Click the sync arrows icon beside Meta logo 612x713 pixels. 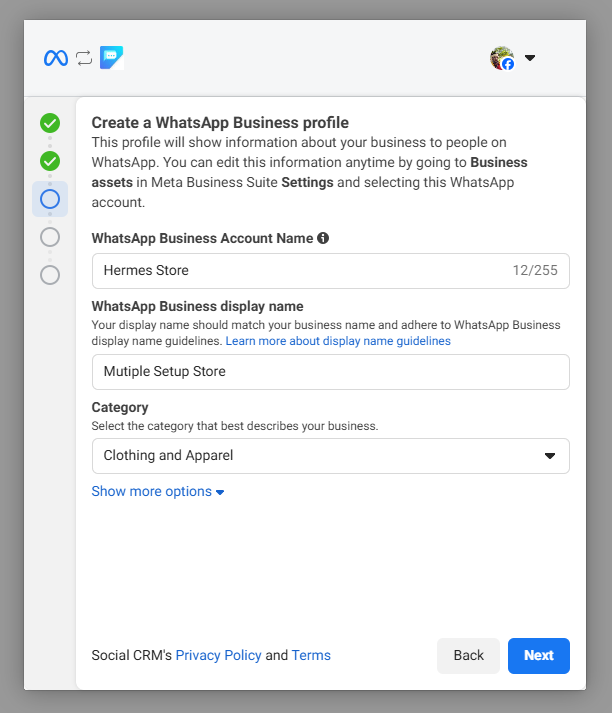84,58
